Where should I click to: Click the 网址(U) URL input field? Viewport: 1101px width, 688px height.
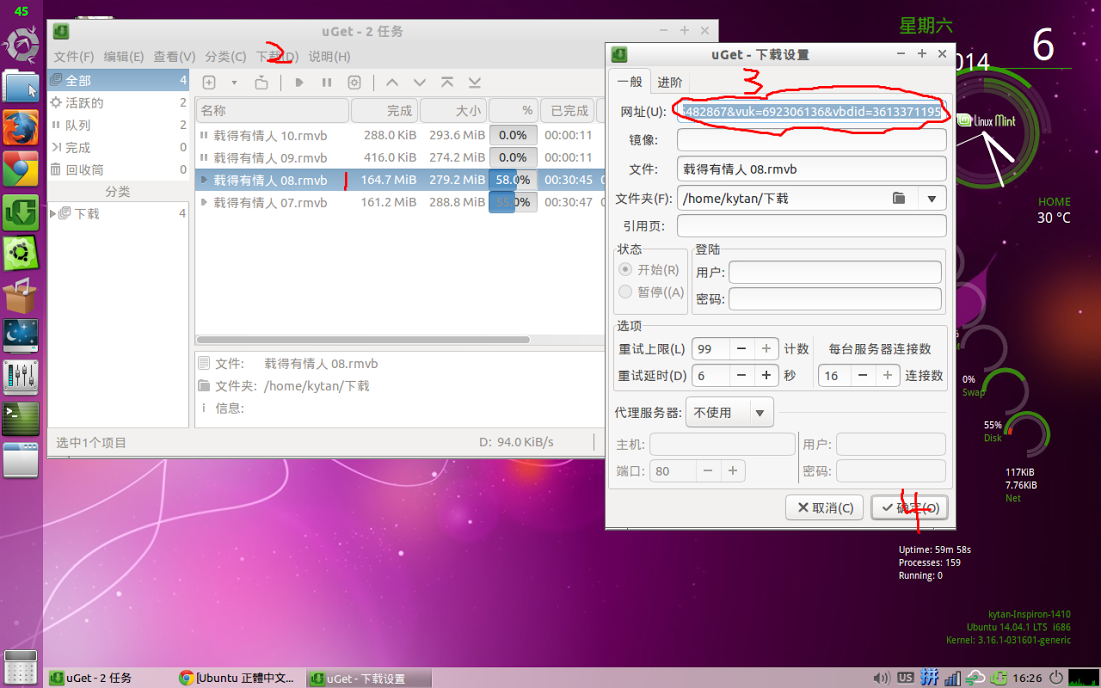coord(812,112)
